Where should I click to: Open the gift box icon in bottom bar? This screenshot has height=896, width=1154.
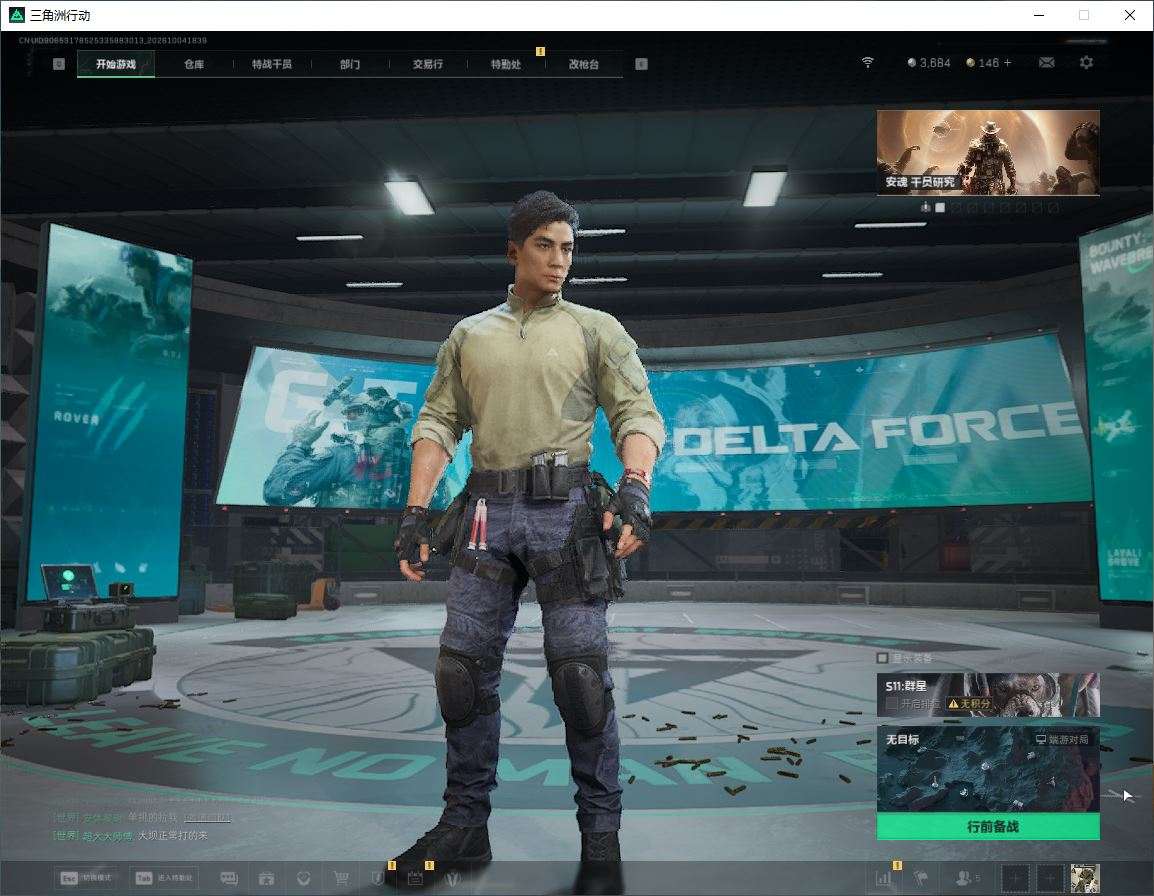[266, 878]
